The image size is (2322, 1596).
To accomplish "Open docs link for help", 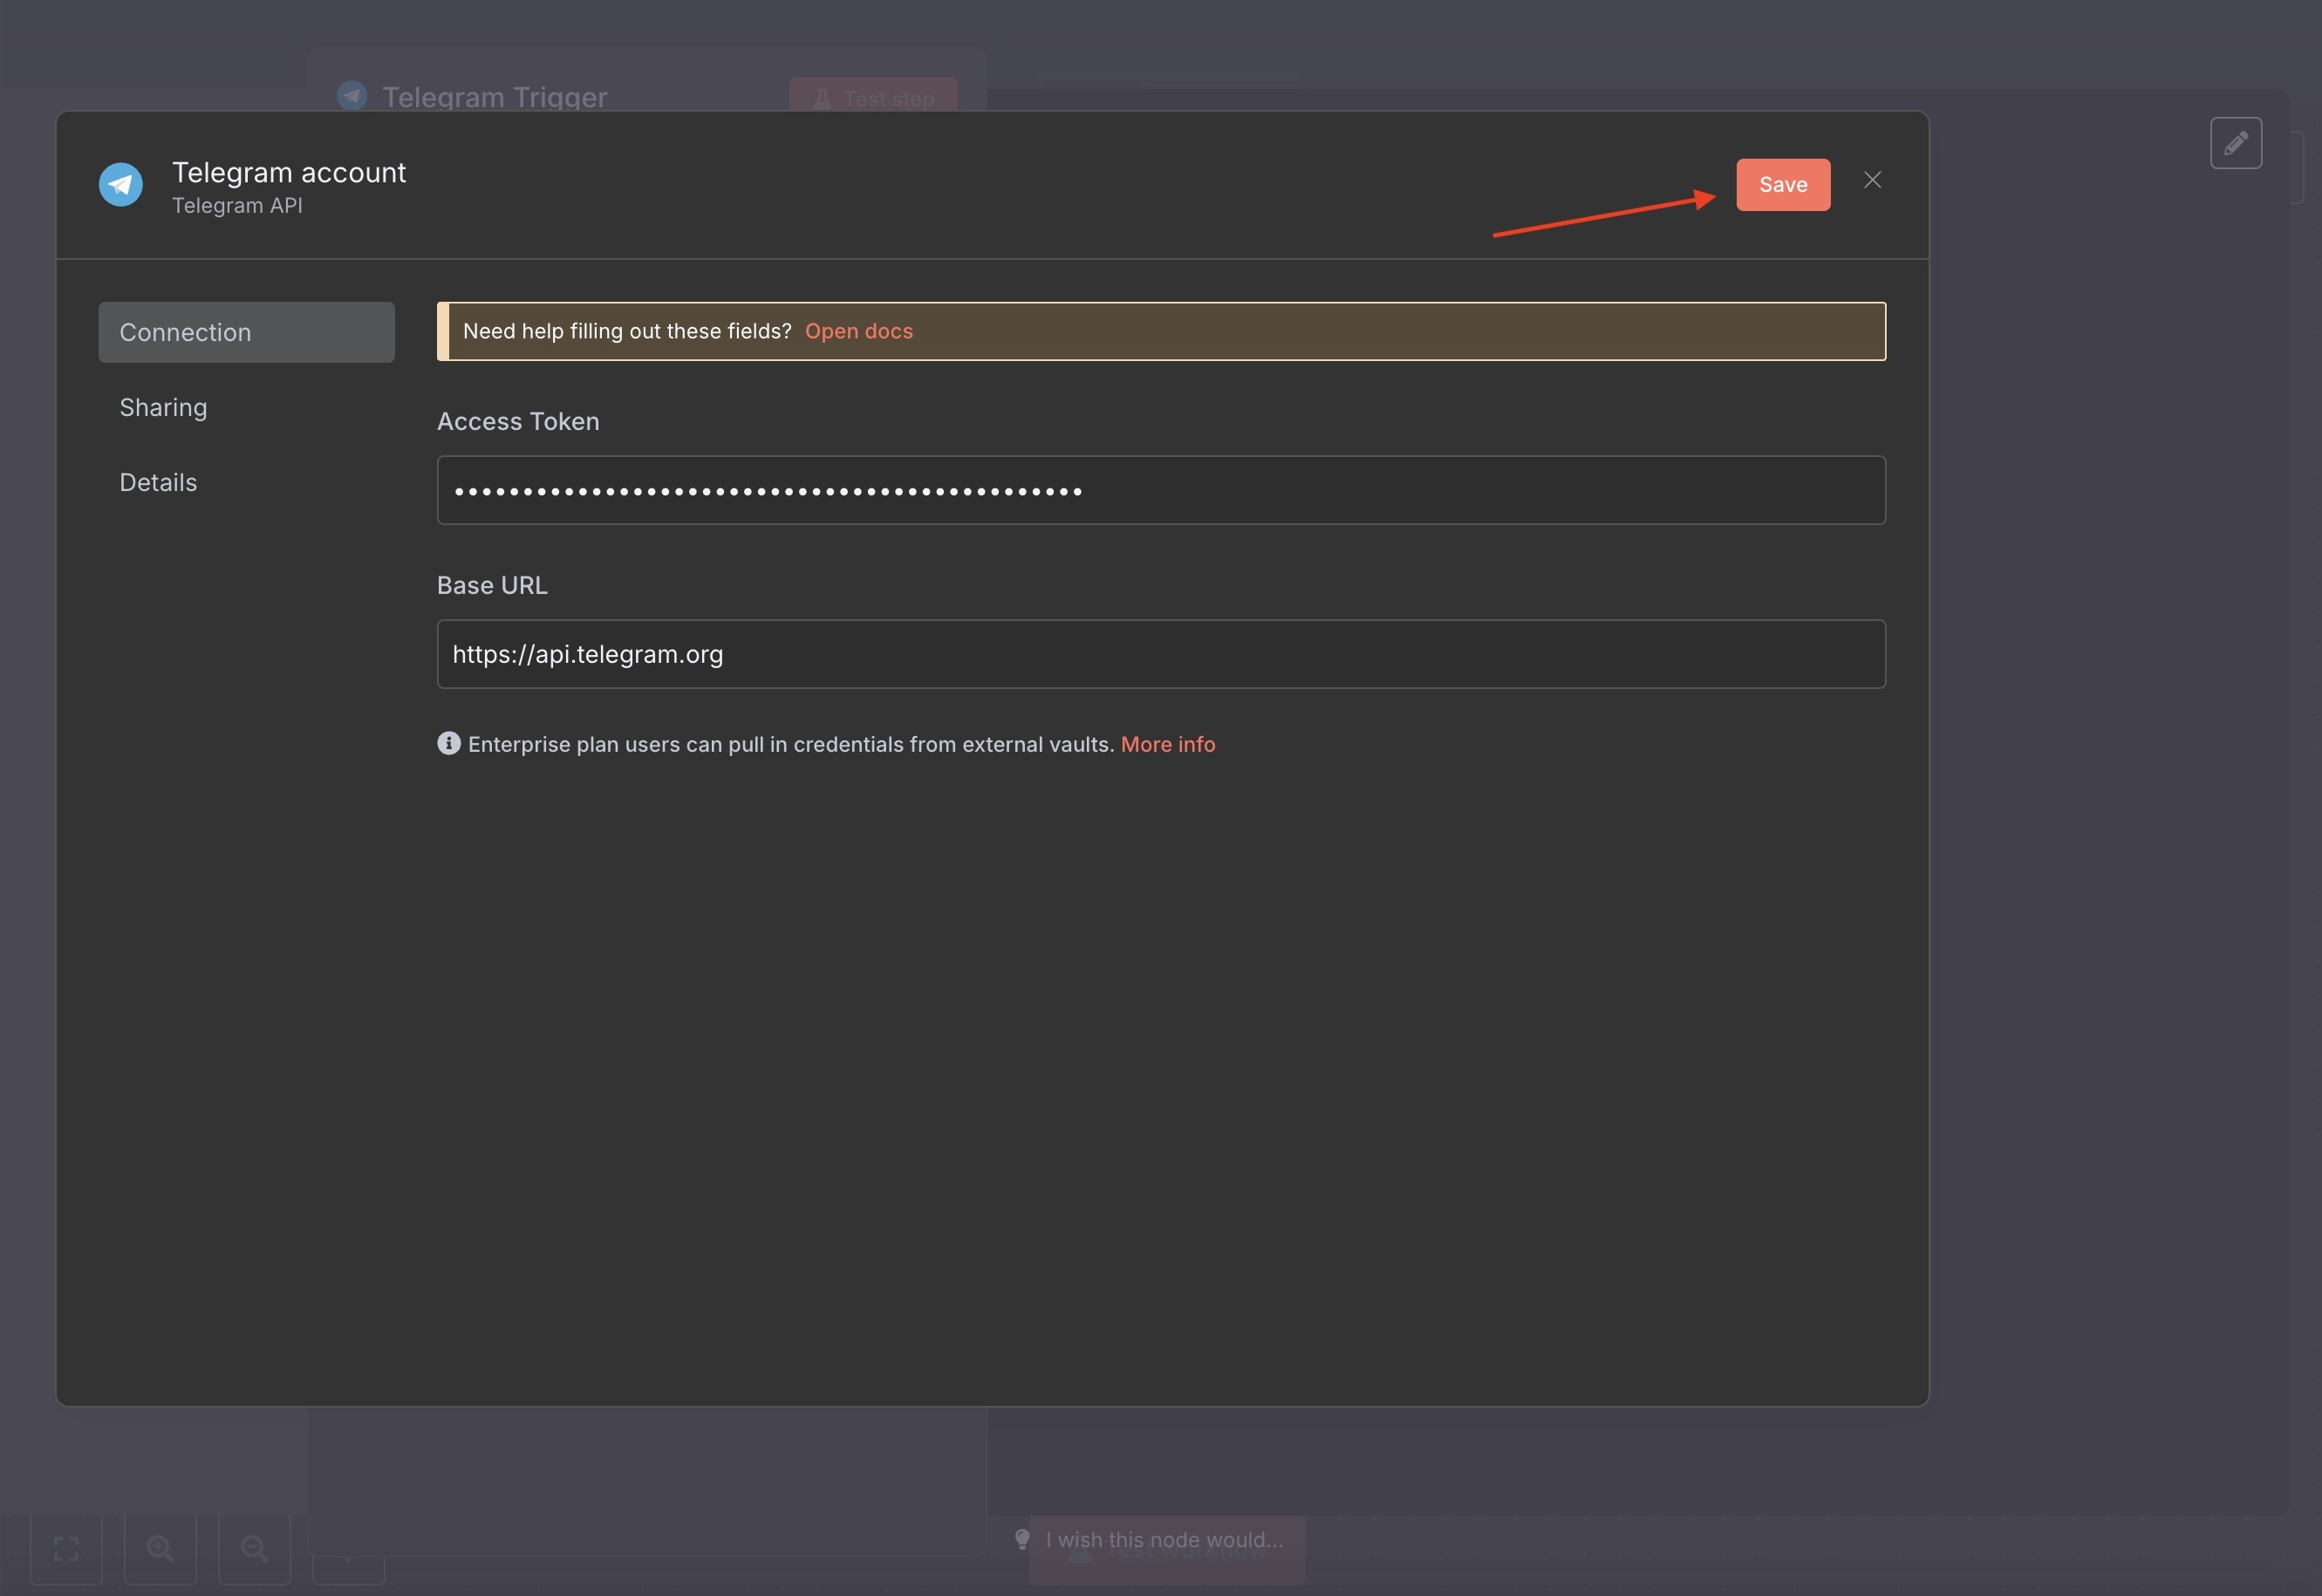I will [x=858, y=331].
